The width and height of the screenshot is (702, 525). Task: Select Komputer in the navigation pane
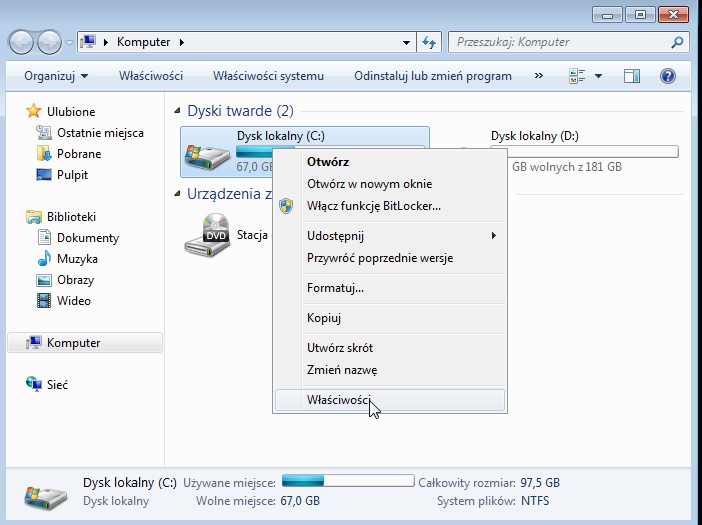coord(85,343)
